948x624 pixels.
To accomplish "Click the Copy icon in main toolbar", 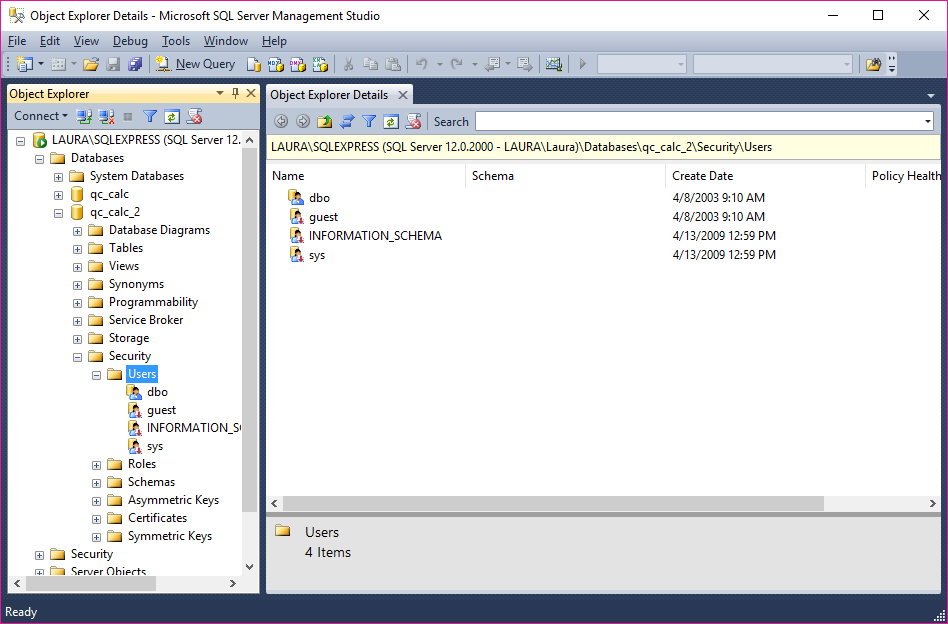I will 370,64.
